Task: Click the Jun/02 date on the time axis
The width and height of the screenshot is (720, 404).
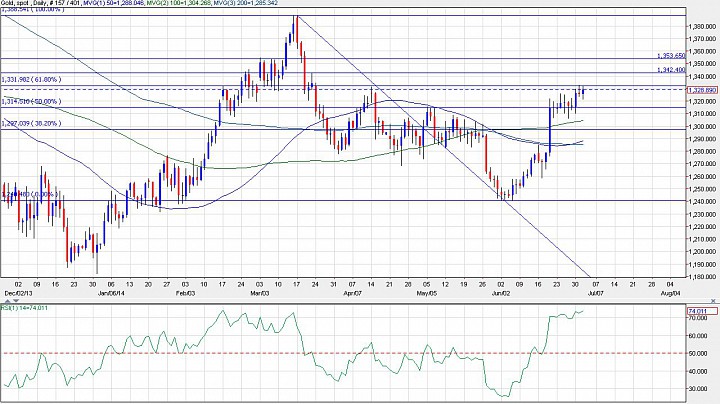Action: pyautogui.click(x=501, y=293)
